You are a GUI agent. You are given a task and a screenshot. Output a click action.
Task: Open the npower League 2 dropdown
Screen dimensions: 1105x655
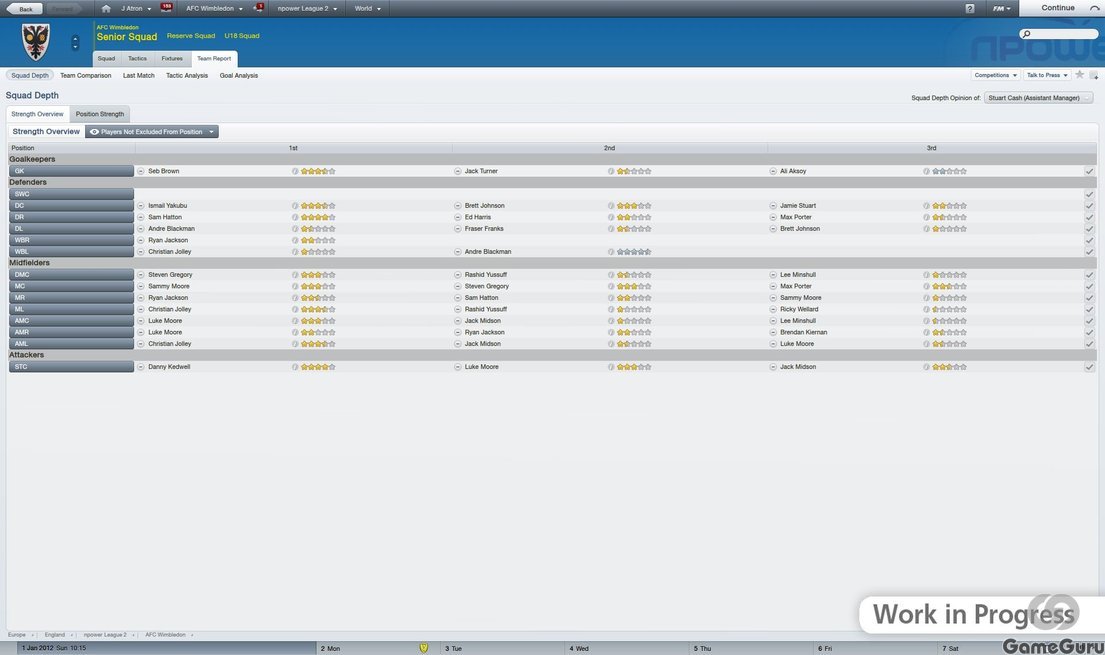(307, 8)
